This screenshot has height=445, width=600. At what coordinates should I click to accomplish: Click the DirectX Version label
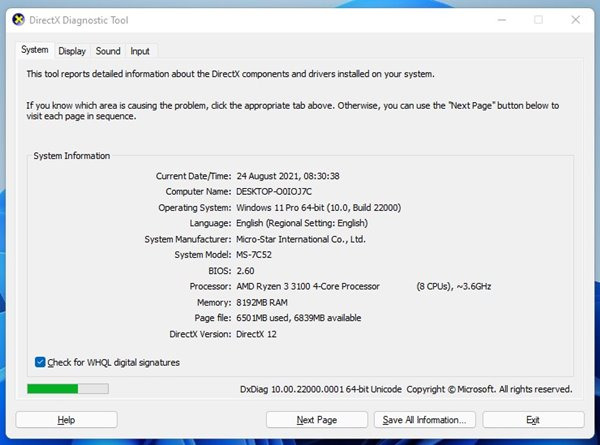click(x=200, y=334)
